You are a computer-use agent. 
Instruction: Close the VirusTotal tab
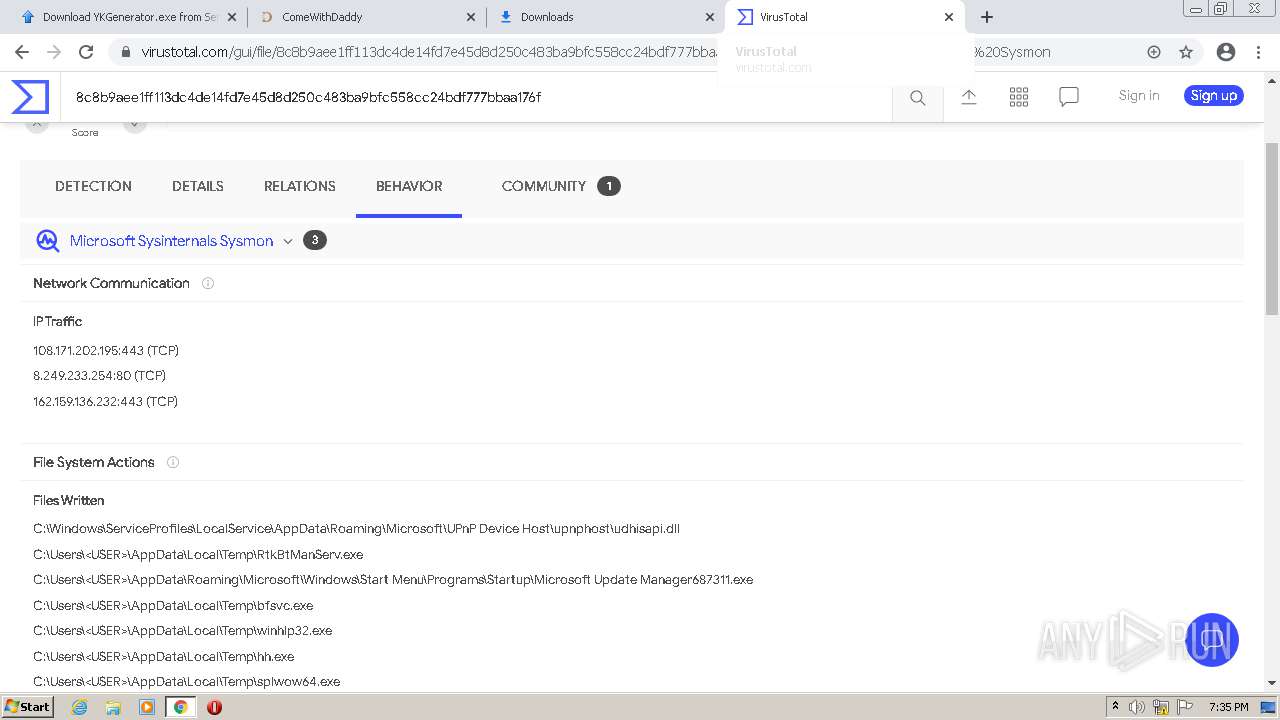[949, 17]
